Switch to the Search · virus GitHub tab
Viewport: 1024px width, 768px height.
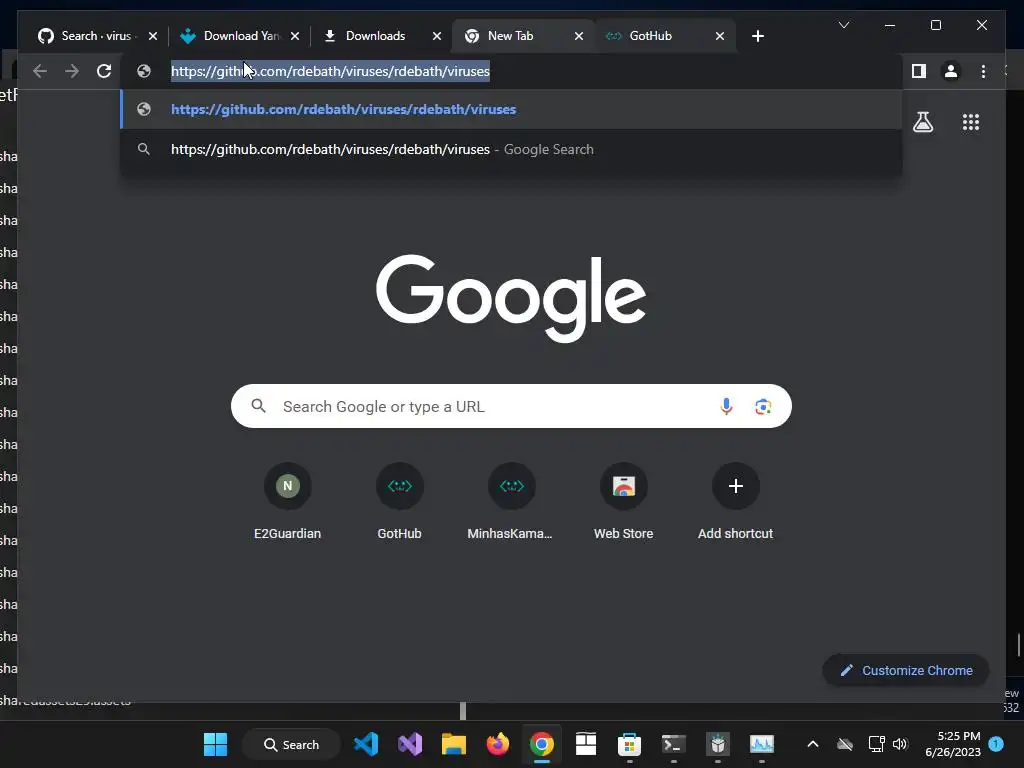coord(97,36)
